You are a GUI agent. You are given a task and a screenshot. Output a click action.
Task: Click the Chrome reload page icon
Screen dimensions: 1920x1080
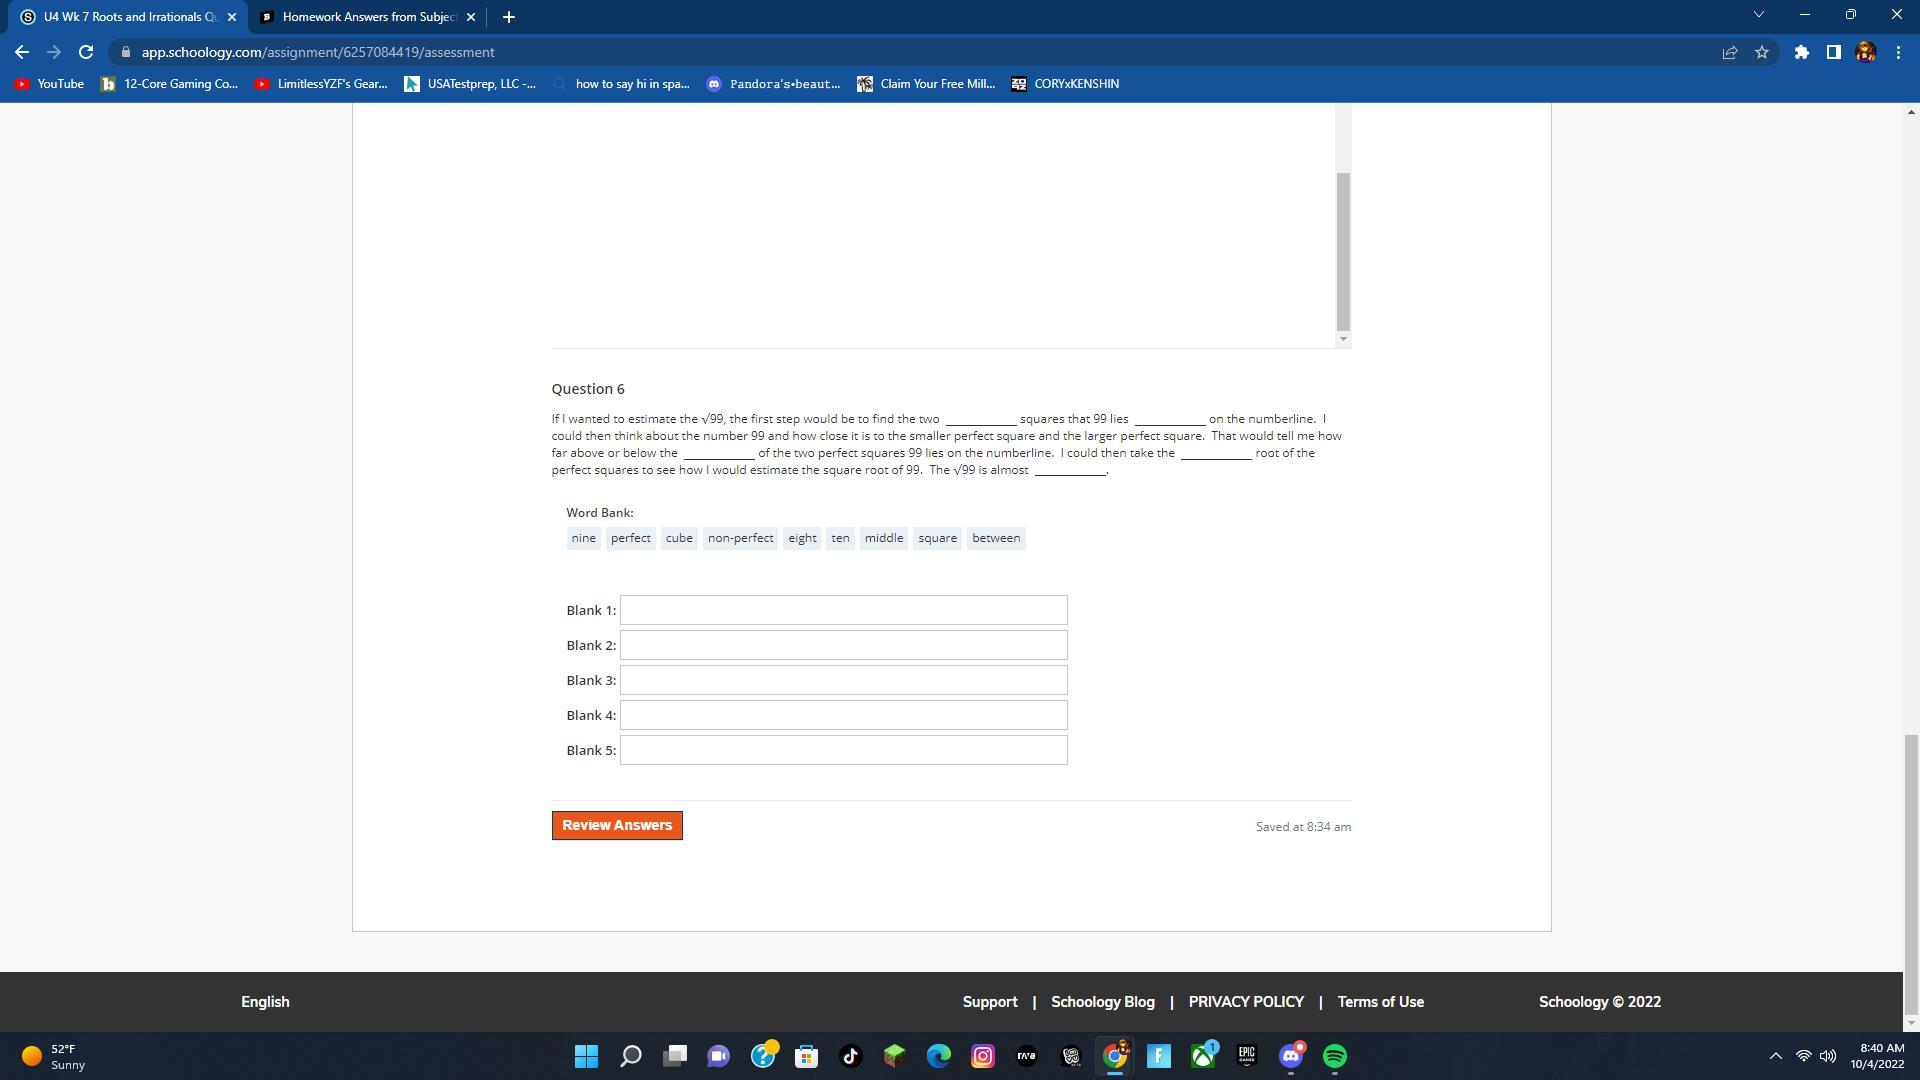tap(86, 52)
